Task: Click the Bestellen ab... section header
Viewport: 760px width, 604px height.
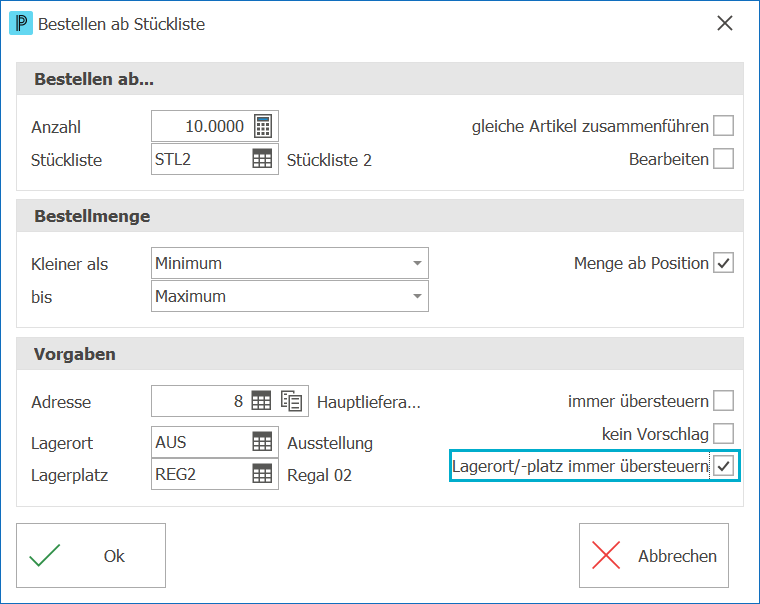Action: pyautogui.click(x=380, y=79)
